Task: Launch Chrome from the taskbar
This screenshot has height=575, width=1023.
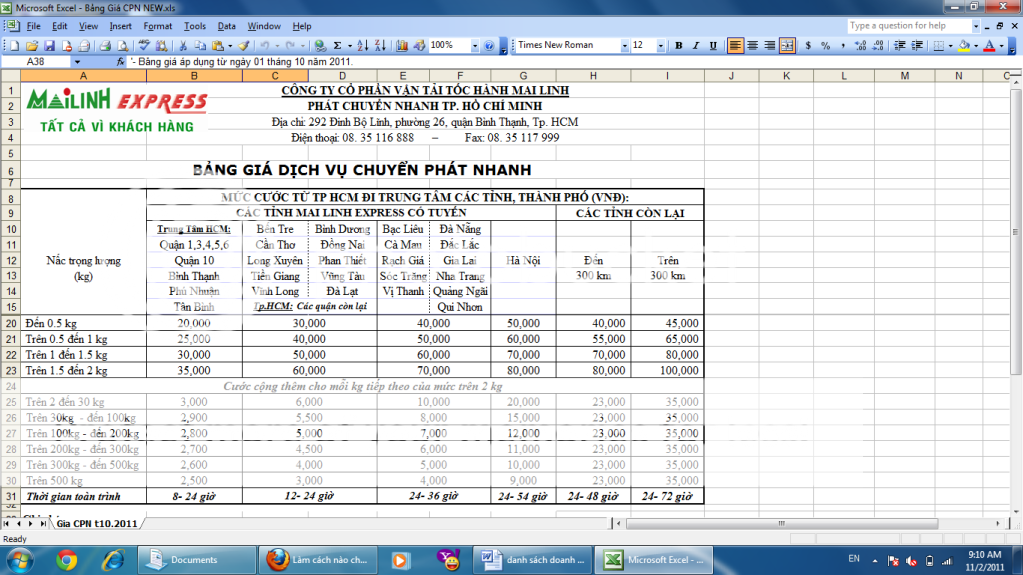Action: tap(67, 560)
